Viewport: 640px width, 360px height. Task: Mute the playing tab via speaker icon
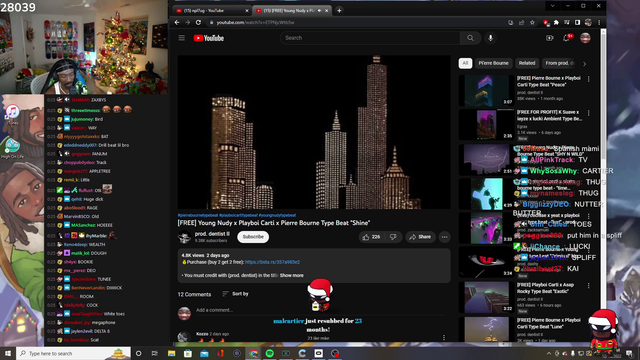click(x=320, y=11)
